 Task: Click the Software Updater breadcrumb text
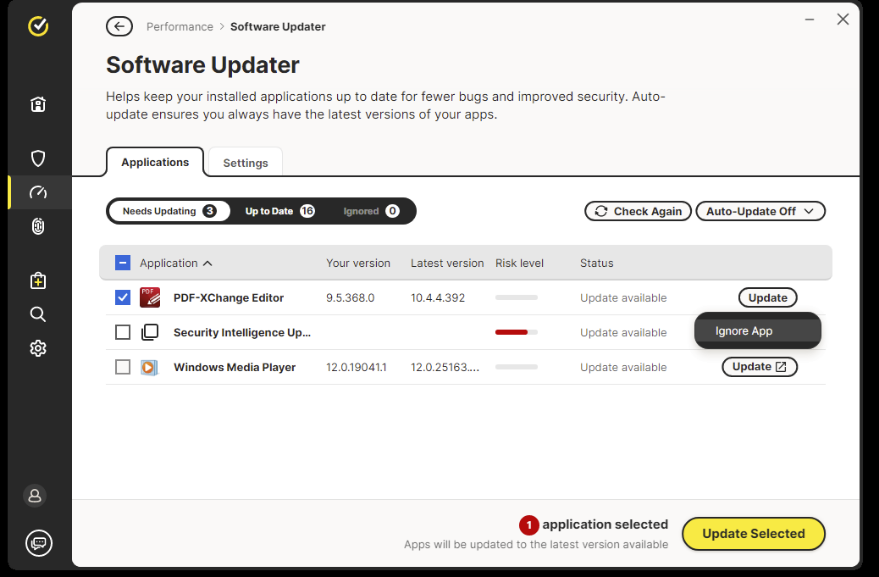point(277,26)
